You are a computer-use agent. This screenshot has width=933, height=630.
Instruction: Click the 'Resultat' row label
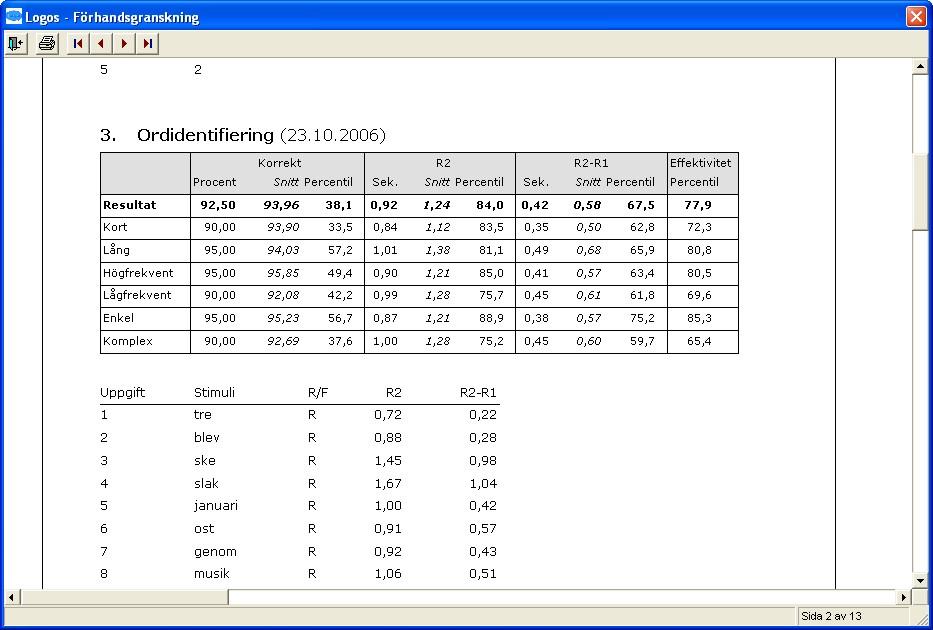click(x=129, y=205)
